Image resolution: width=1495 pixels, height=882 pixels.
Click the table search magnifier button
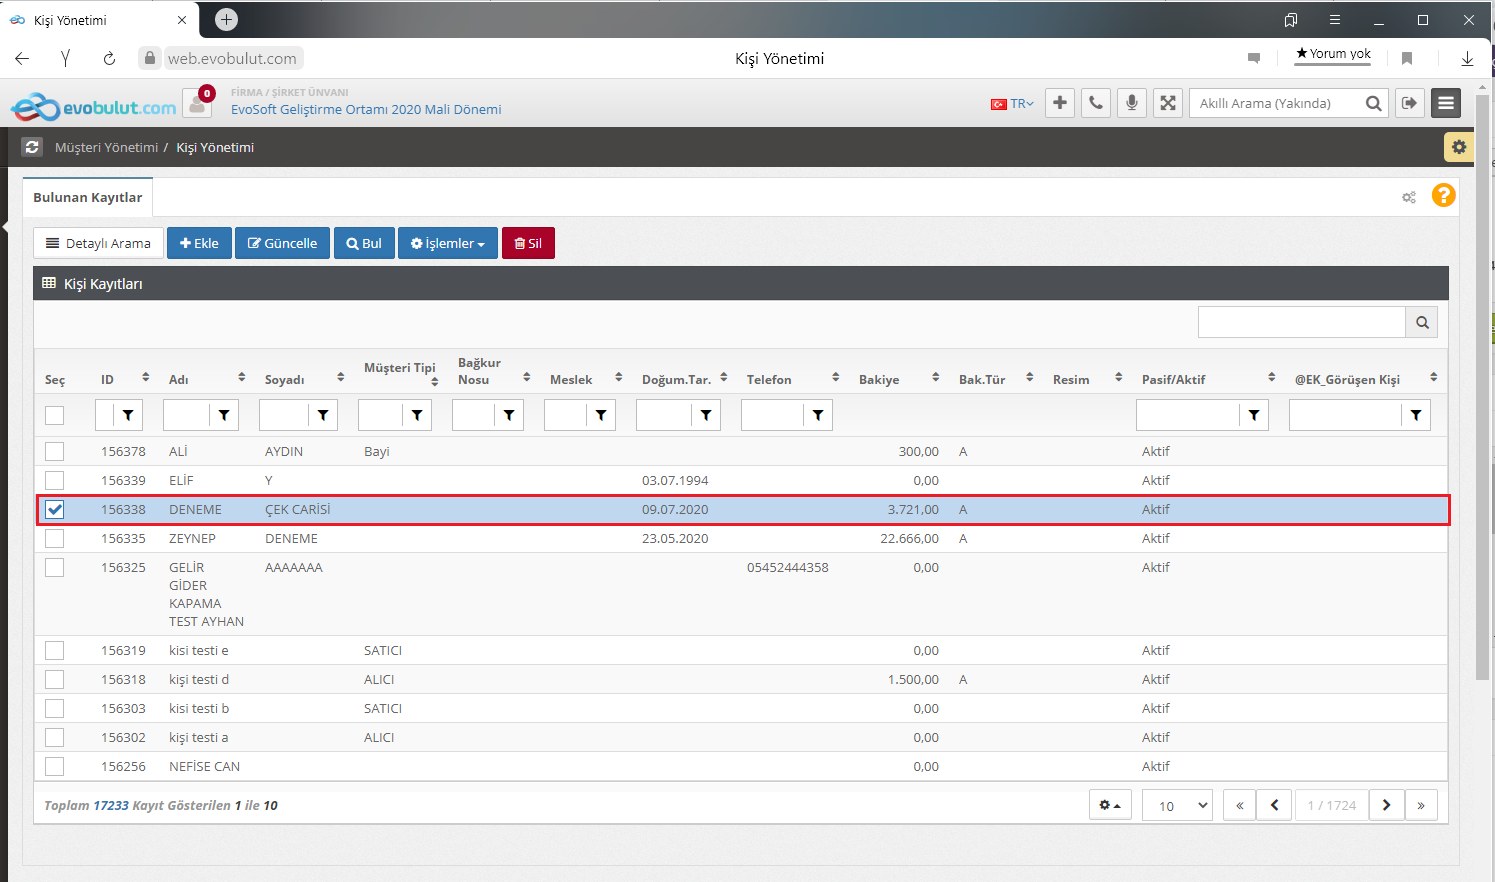(1422, 322)
